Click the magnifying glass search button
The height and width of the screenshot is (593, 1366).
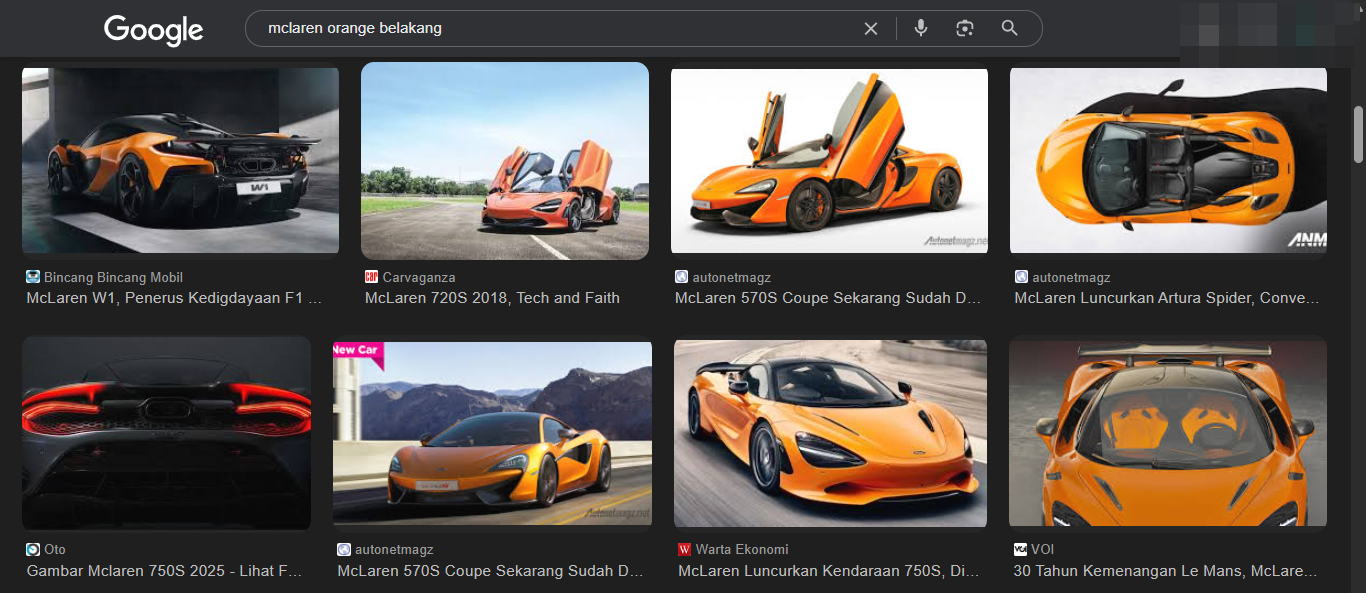1009,29
